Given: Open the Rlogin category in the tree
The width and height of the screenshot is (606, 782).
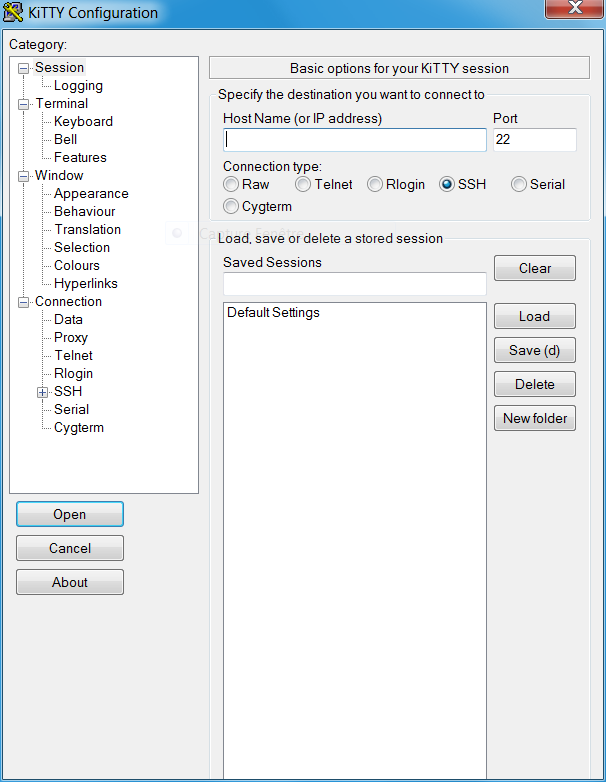Looking at the screenshot, I should (x=73, y=374).
